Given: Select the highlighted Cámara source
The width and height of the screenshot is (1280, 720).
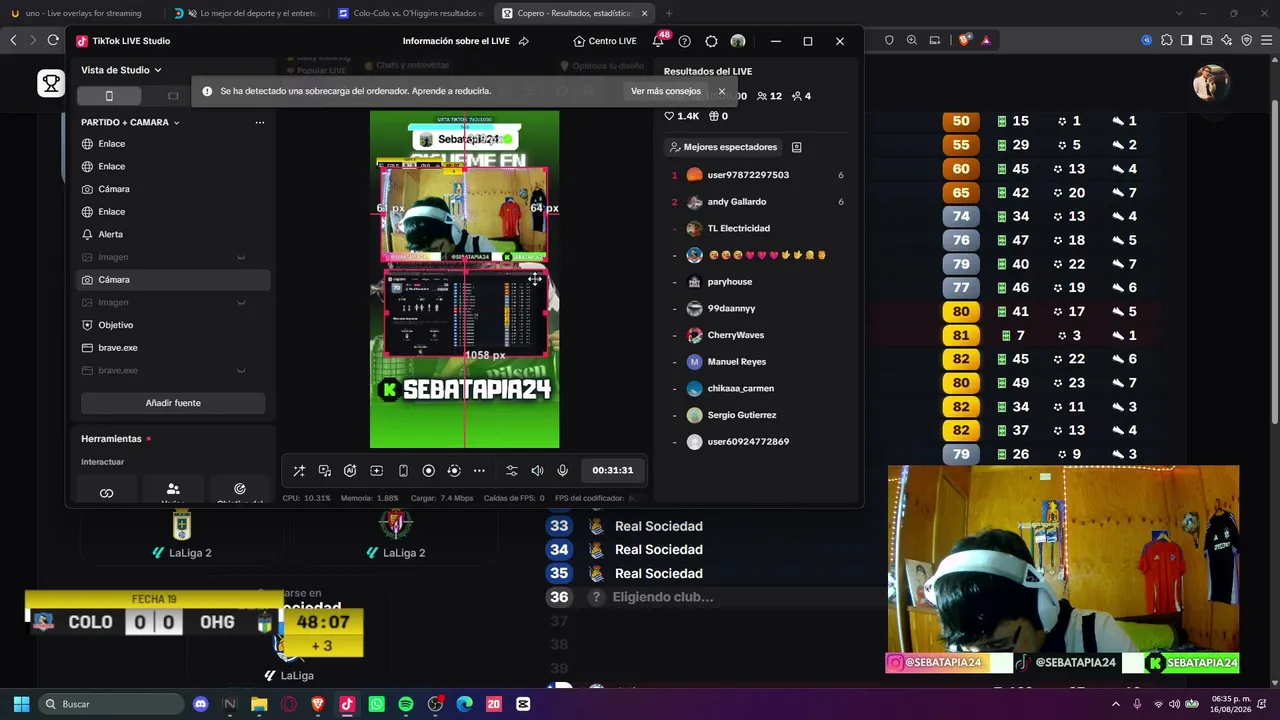Looking at the screenshot, I should coord(173,280).
